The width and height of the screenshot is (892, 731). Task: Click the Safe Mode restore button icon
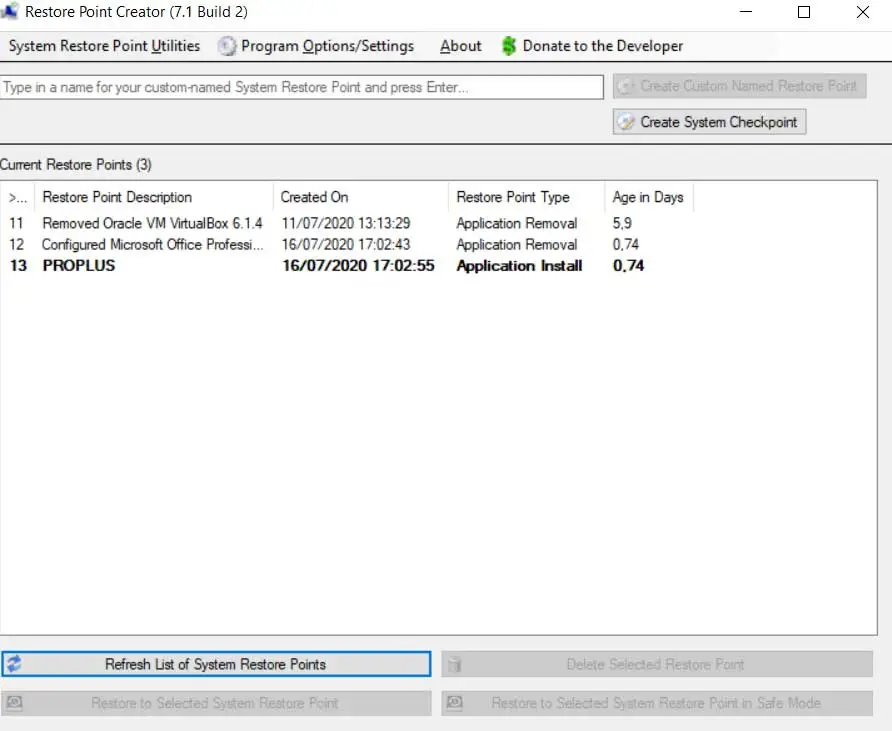[455, 703]
